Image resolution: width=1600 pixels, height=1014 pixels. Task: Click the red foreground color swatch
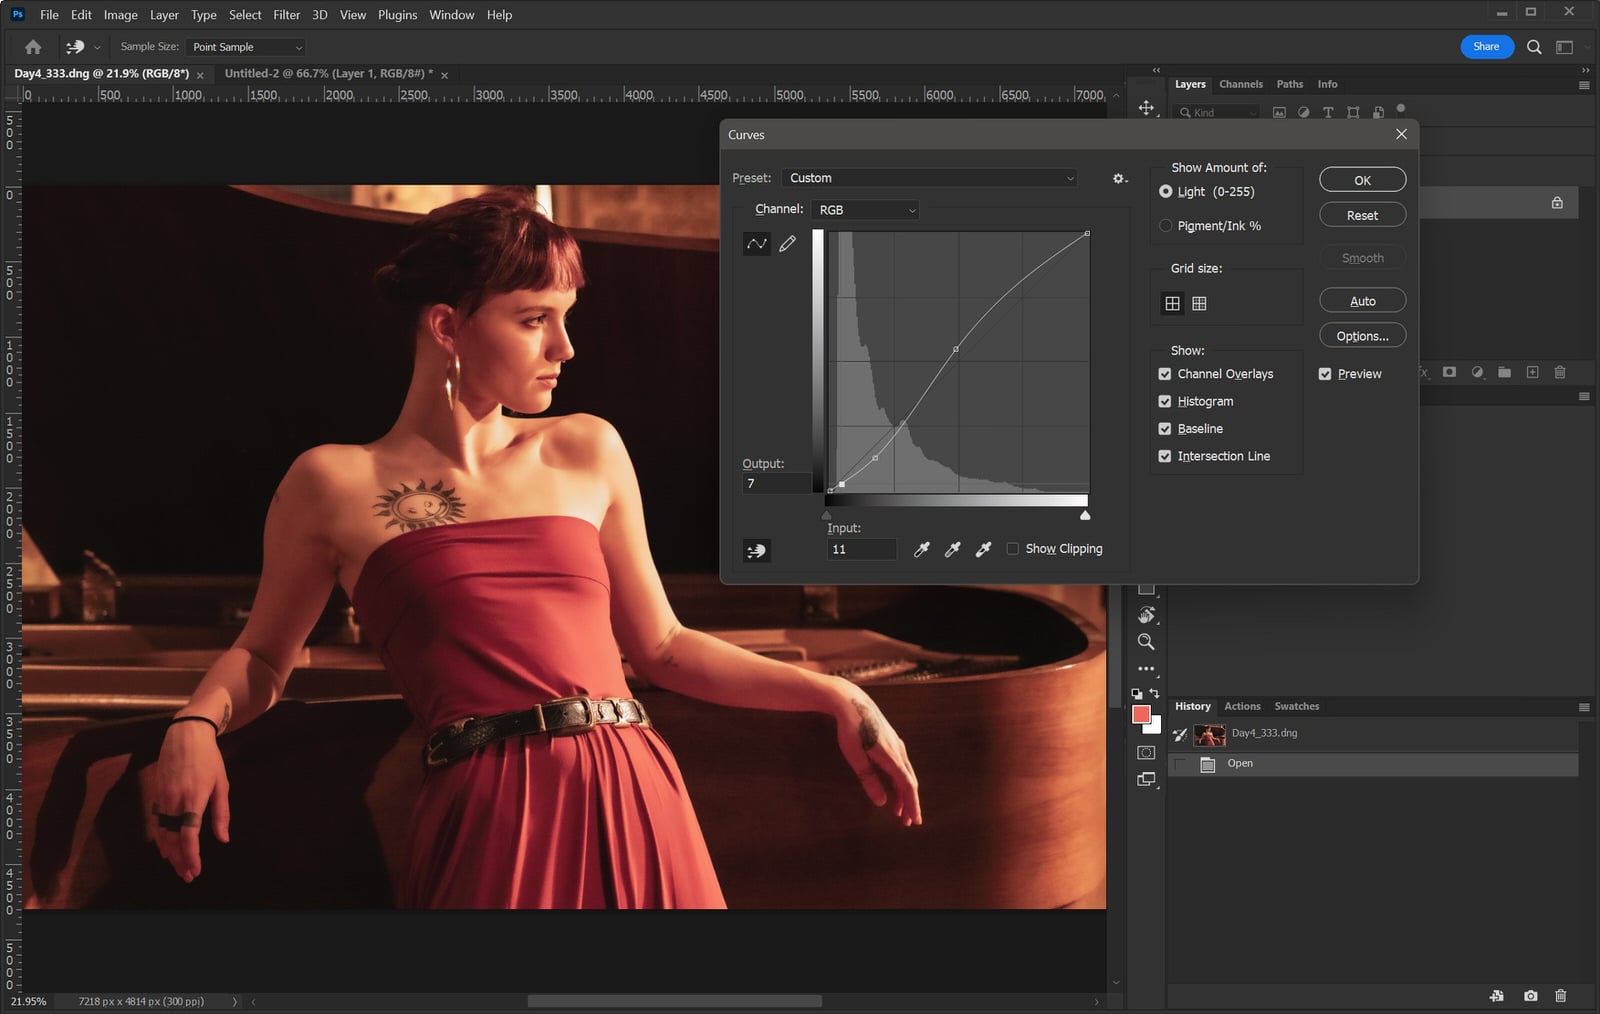[x=1142, y=715]
